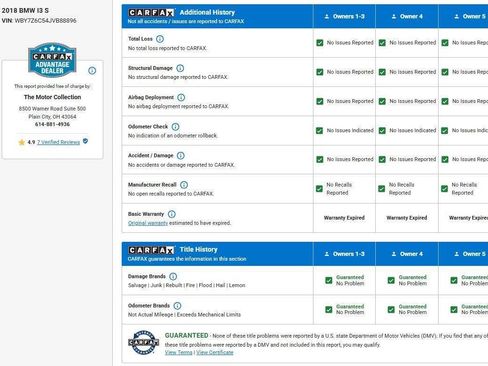The height and width of the screenshot is (366, 488).
Task: Open info icon next to Manufacturer Recall
Action: pos(184,185)
